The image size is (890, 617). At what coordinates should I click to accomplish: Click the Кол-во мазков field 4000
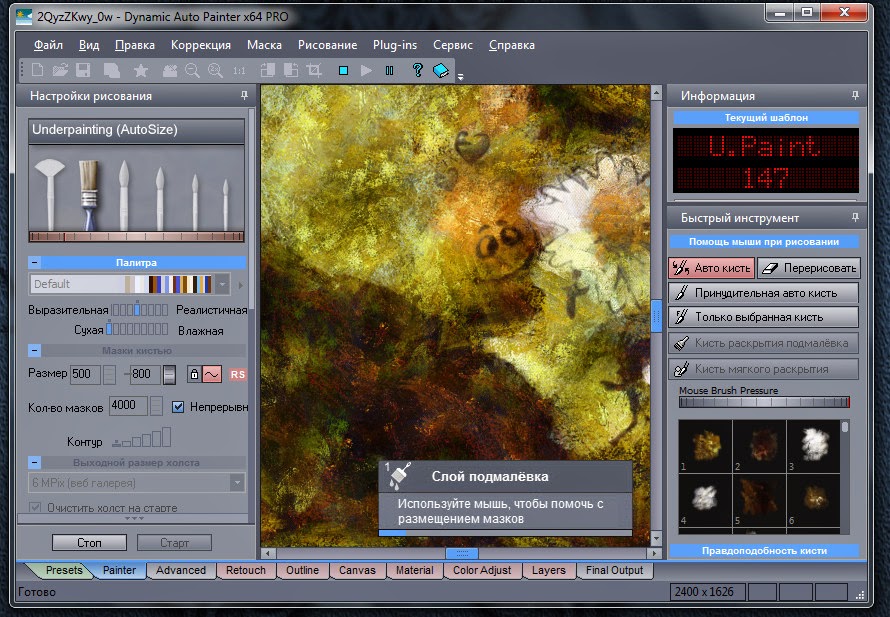[x=128, y=406]
